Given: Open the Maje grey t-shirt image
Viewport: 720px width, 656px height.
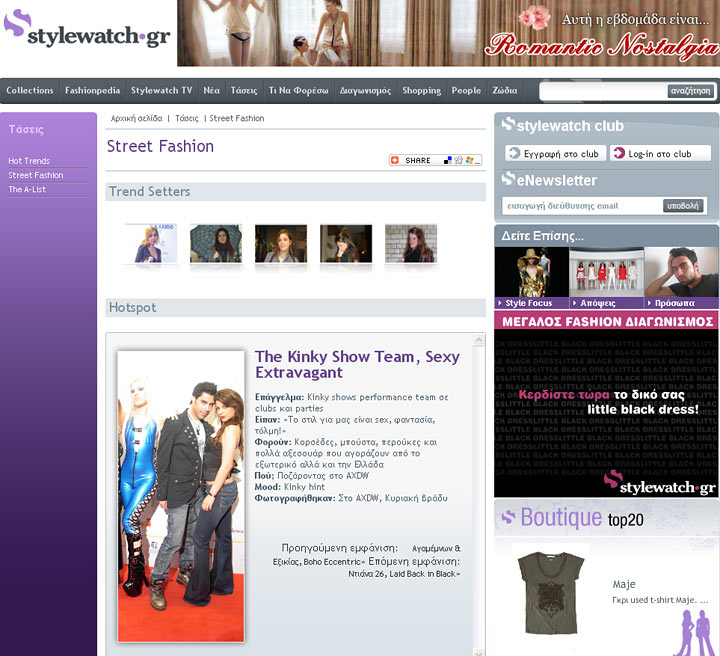Looking at the screenshot, I should 551,593.
